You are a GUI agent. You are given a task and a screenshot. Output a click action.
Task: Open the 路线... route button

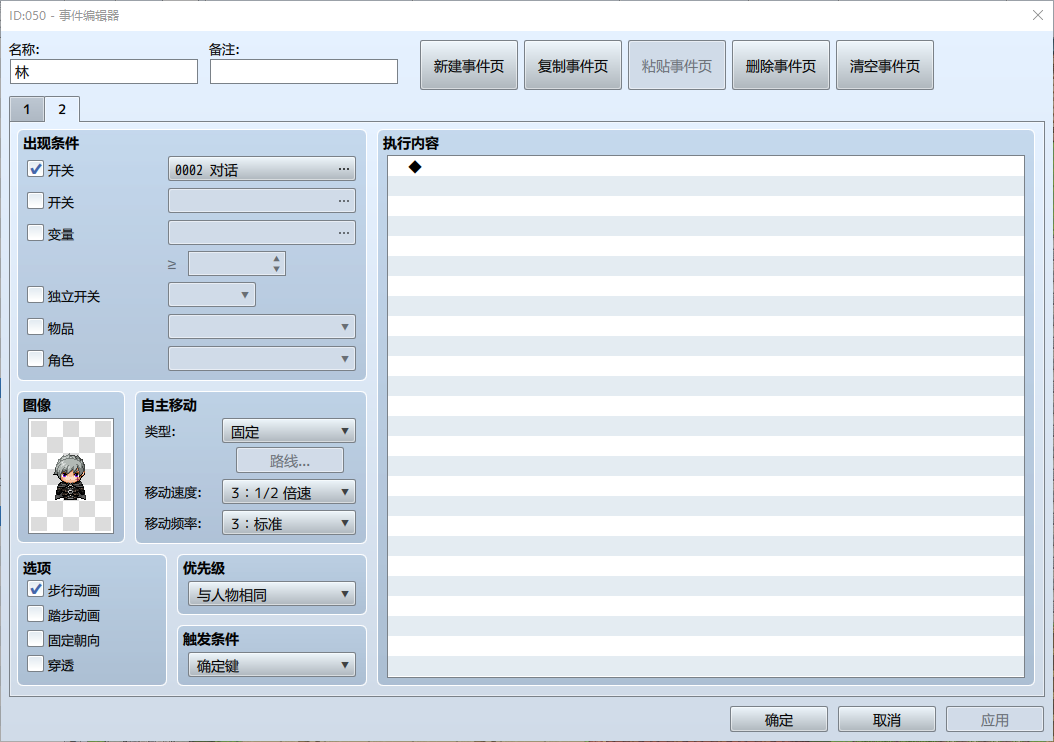290,460
